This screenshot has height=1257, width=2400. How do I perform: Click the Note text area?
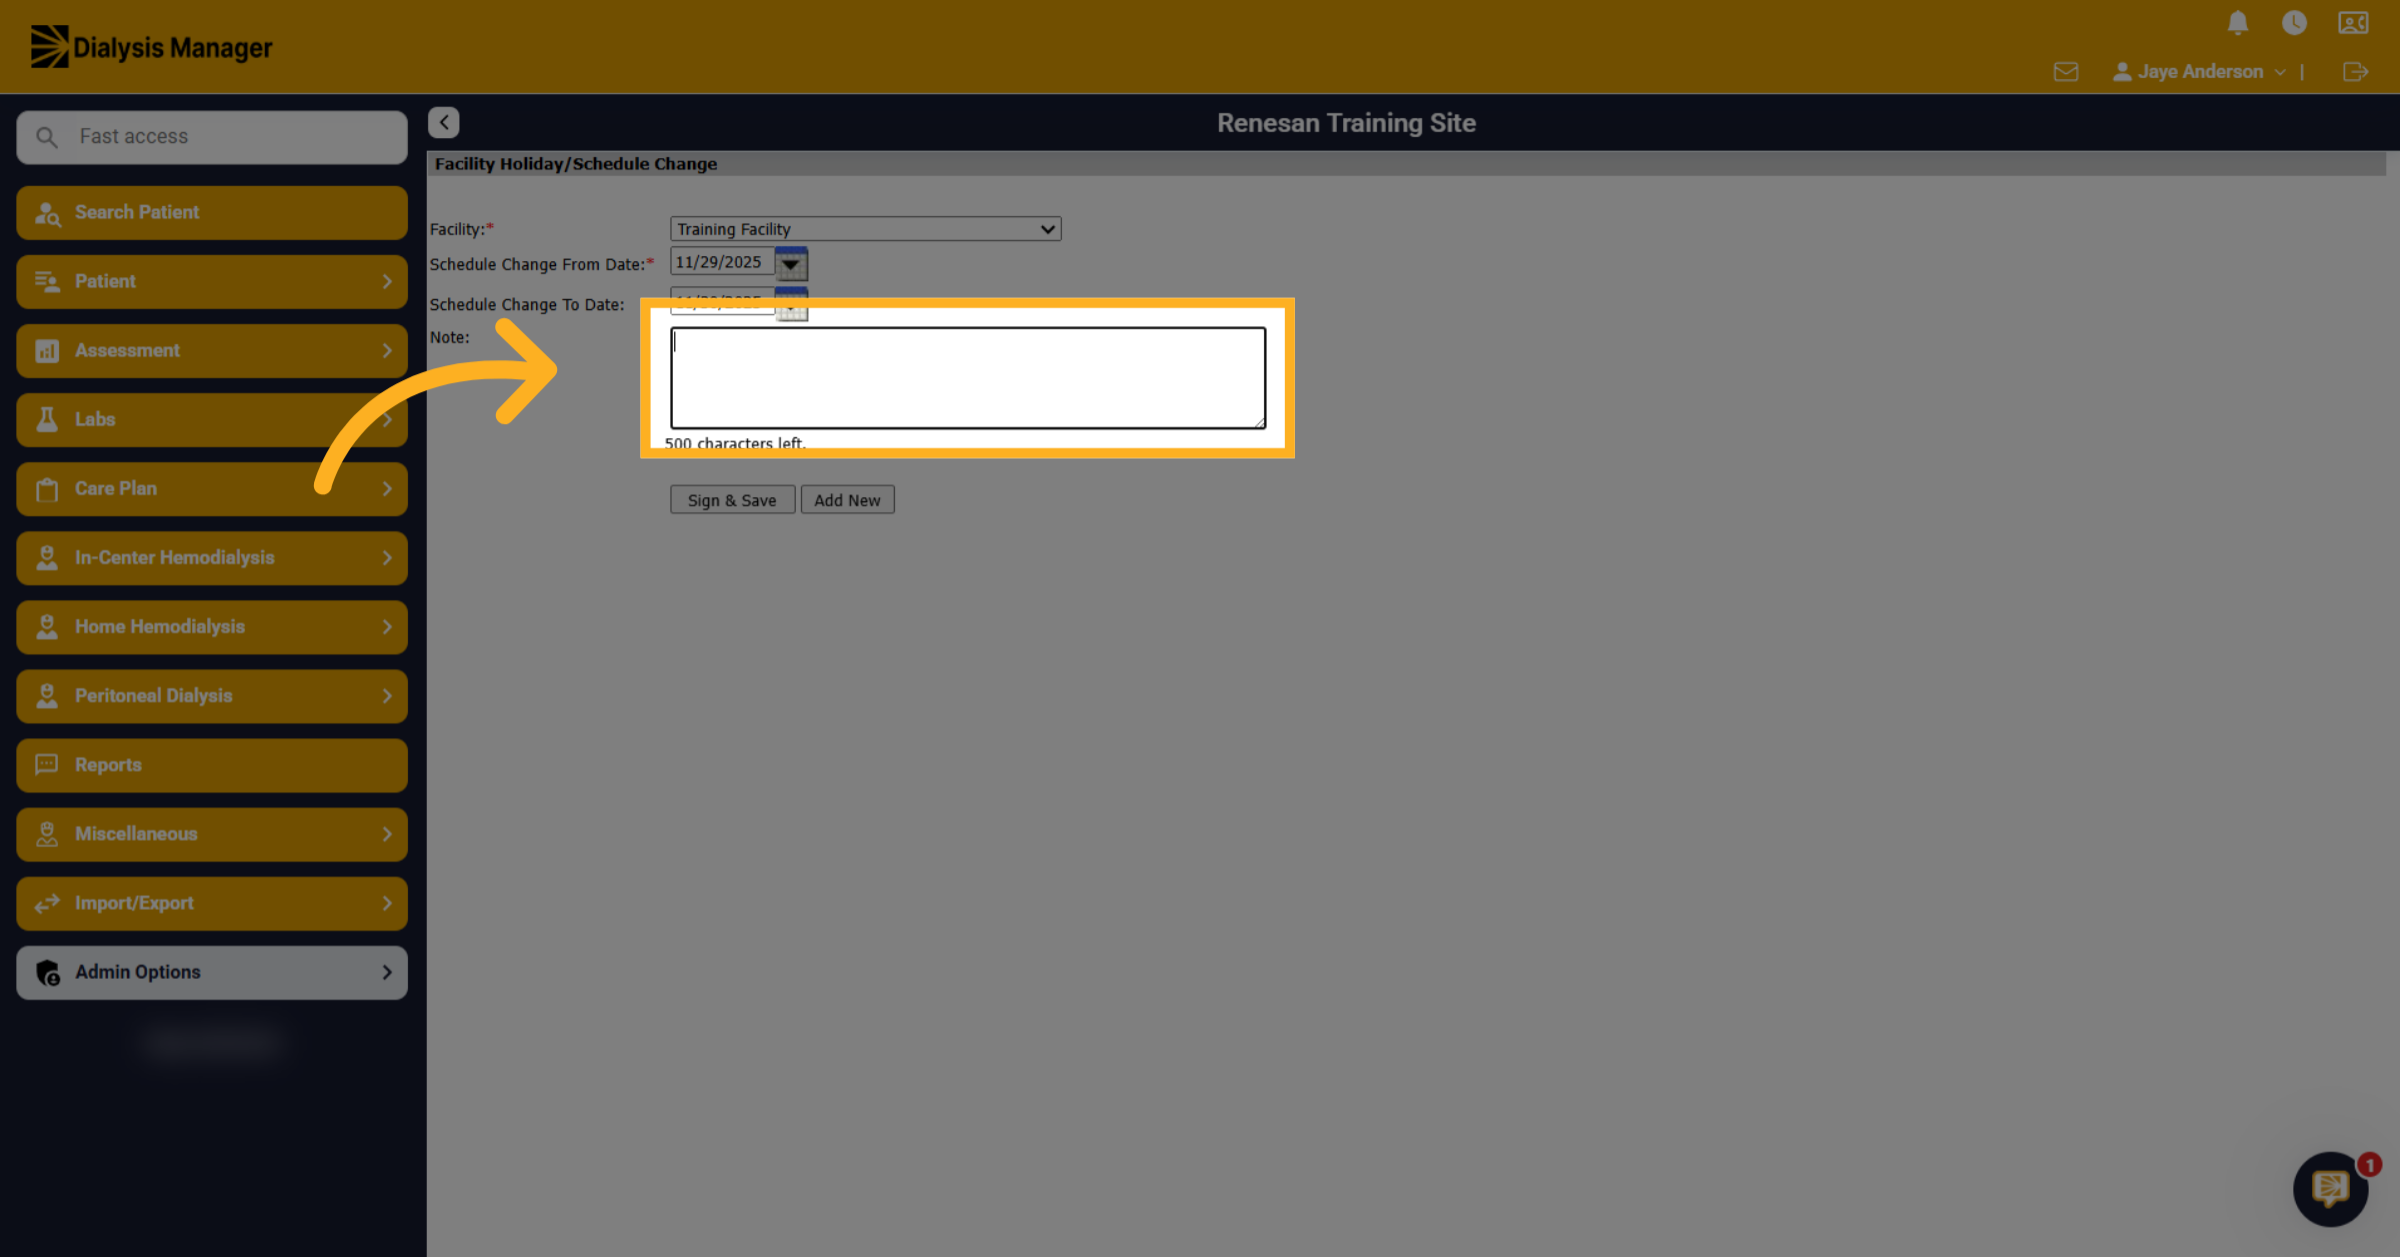tap(968, 378)
